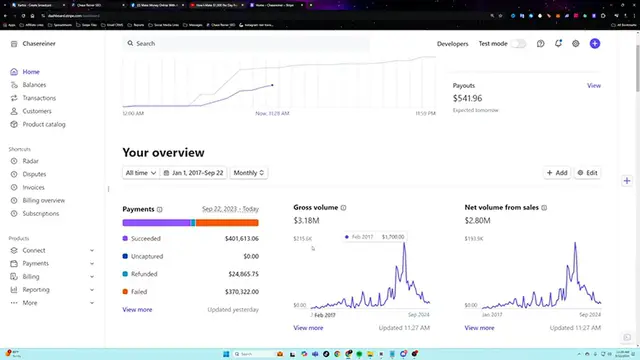This screenshot has width=640, height=360.
Task: Open settings gear in Stripe header
Action: 576,44
